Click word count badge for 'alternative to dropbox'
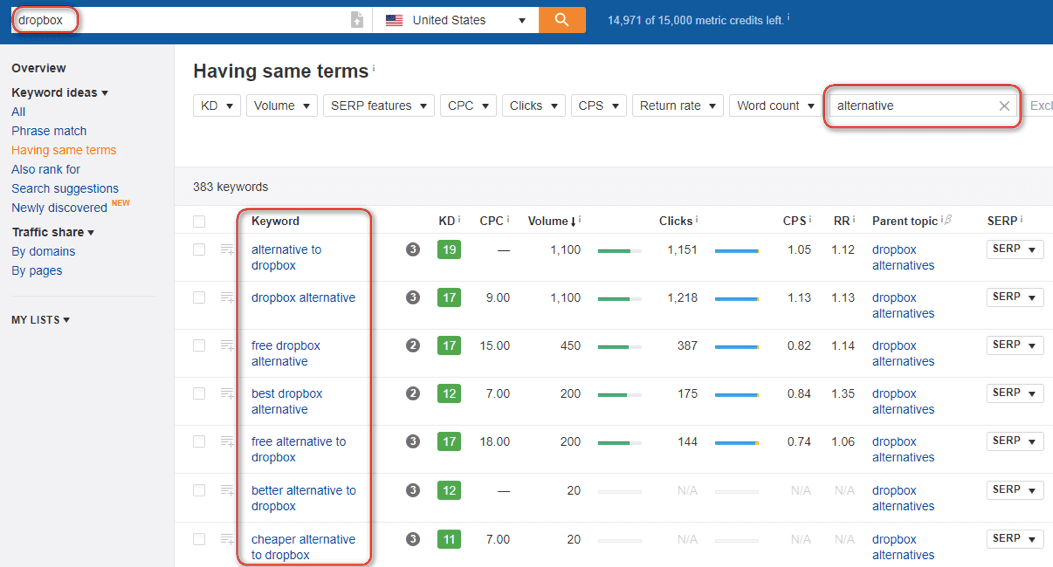 point(413,250)
